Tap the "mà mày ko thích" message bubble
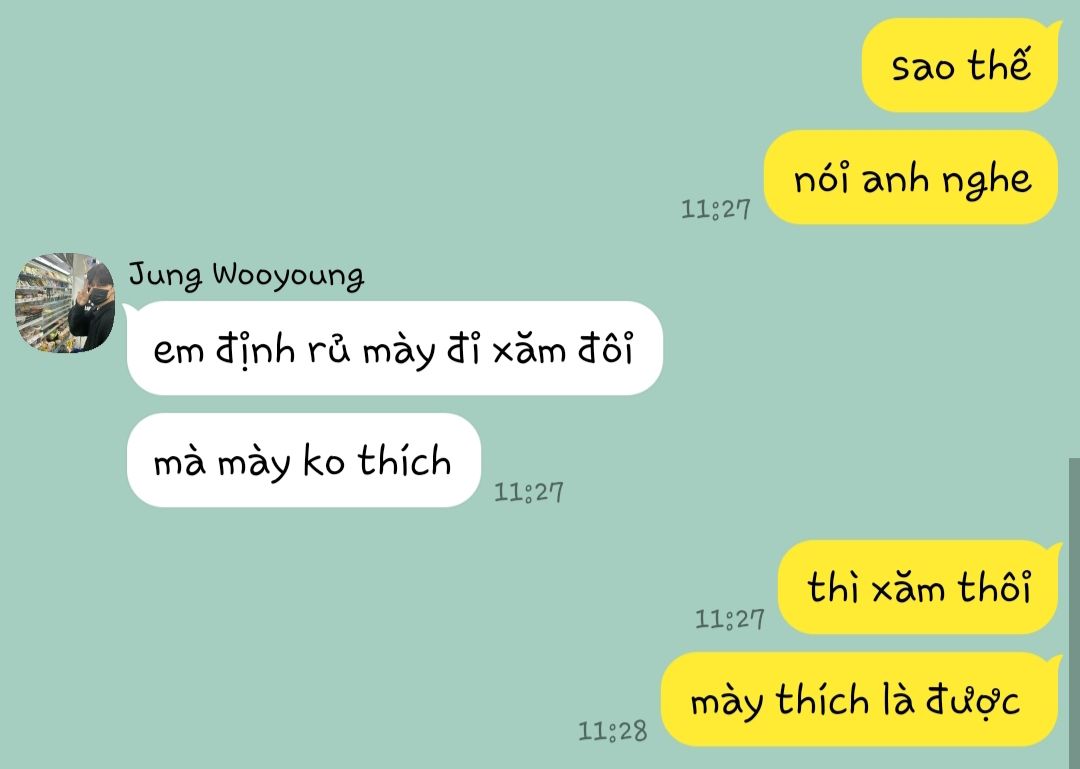Image resolution: width=1080 pixels, height=769 pixels. [x=304, y=460]
